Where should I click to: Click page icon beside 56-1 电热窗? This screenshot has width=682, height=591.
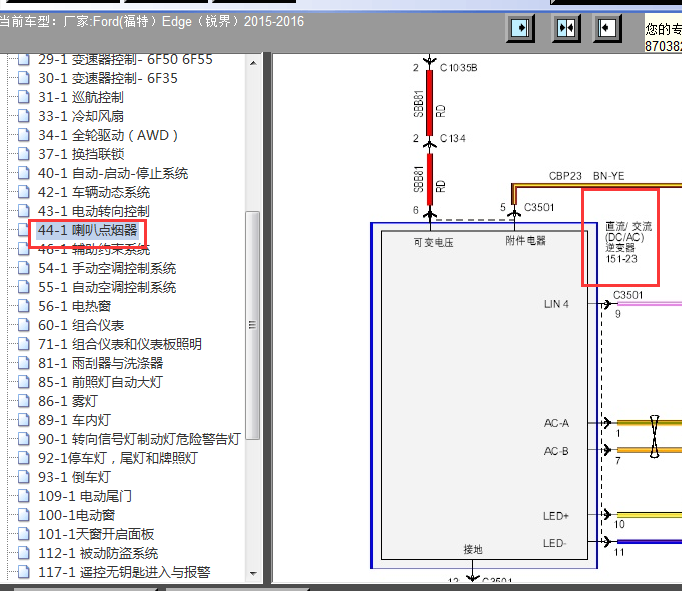[x=23, y=306]
